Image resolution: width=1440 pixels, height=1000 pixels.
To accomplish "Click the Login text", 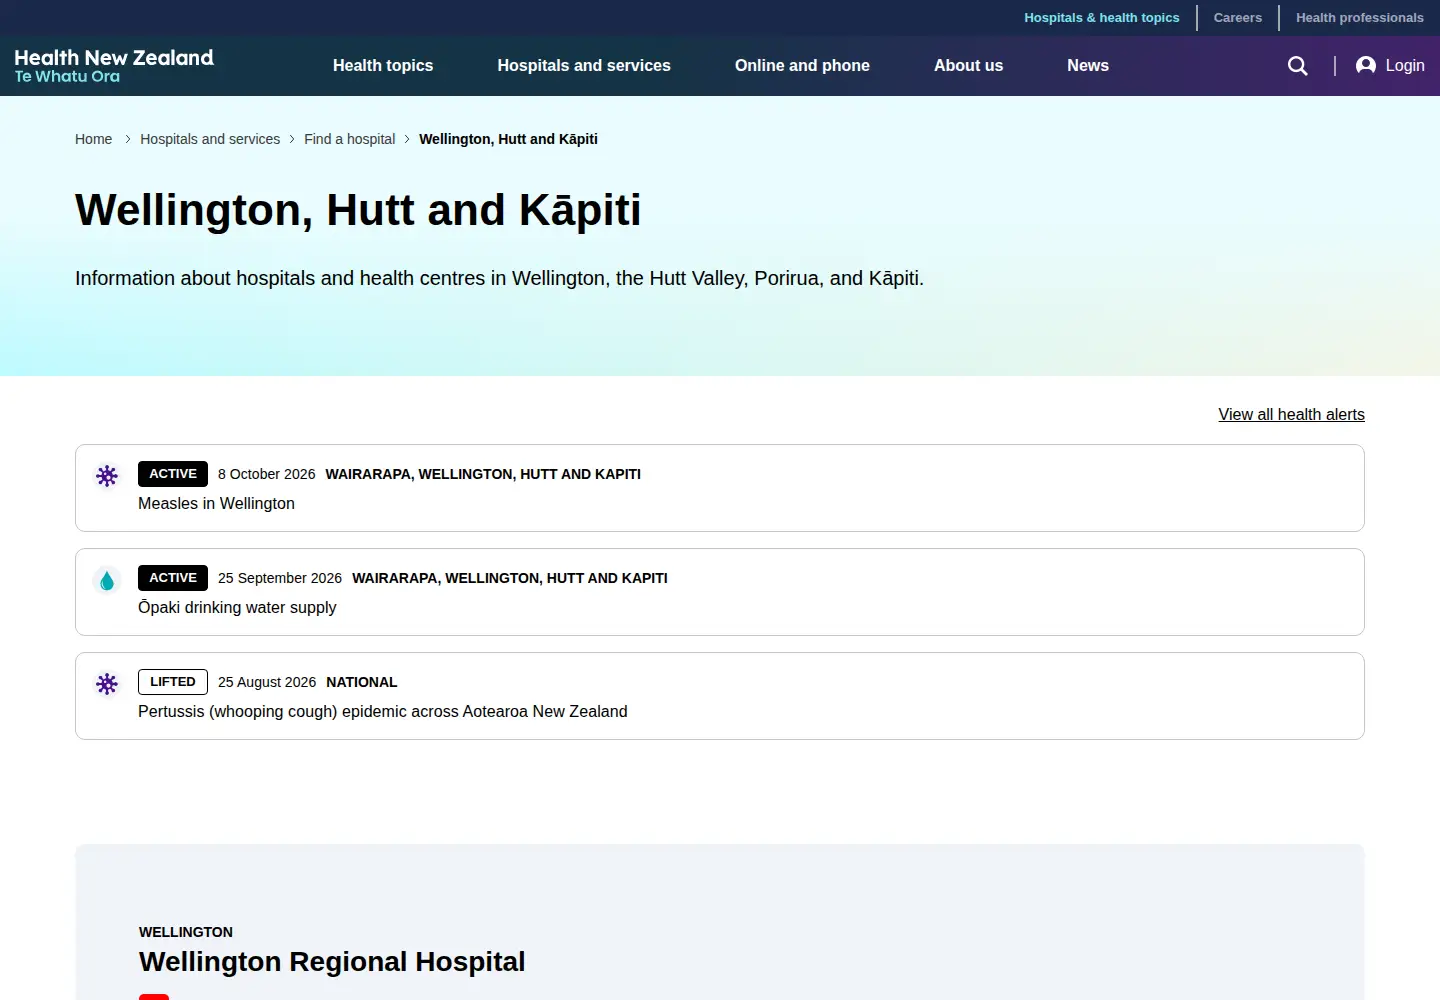I will point(1405,66).
